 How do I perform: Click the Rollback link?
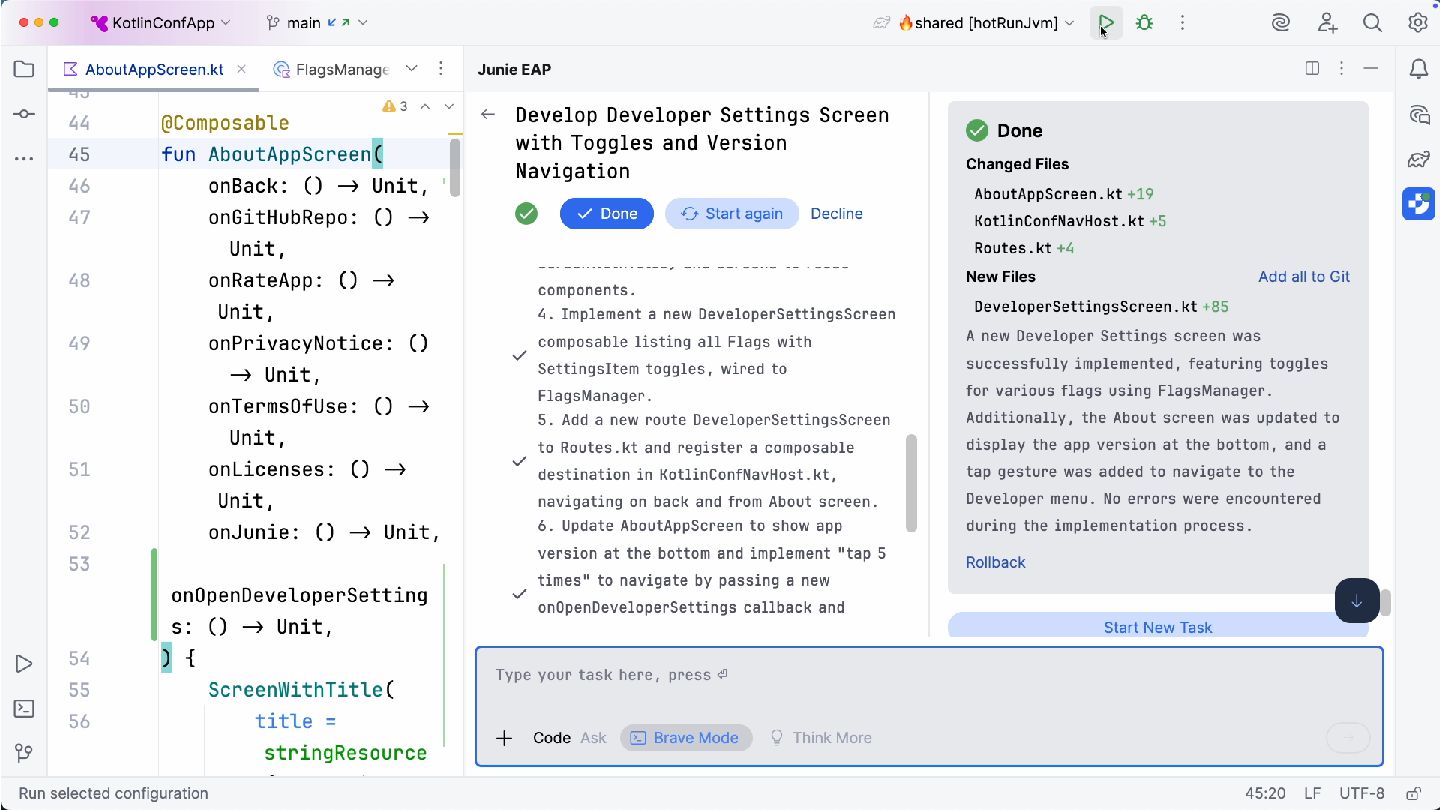996,562
